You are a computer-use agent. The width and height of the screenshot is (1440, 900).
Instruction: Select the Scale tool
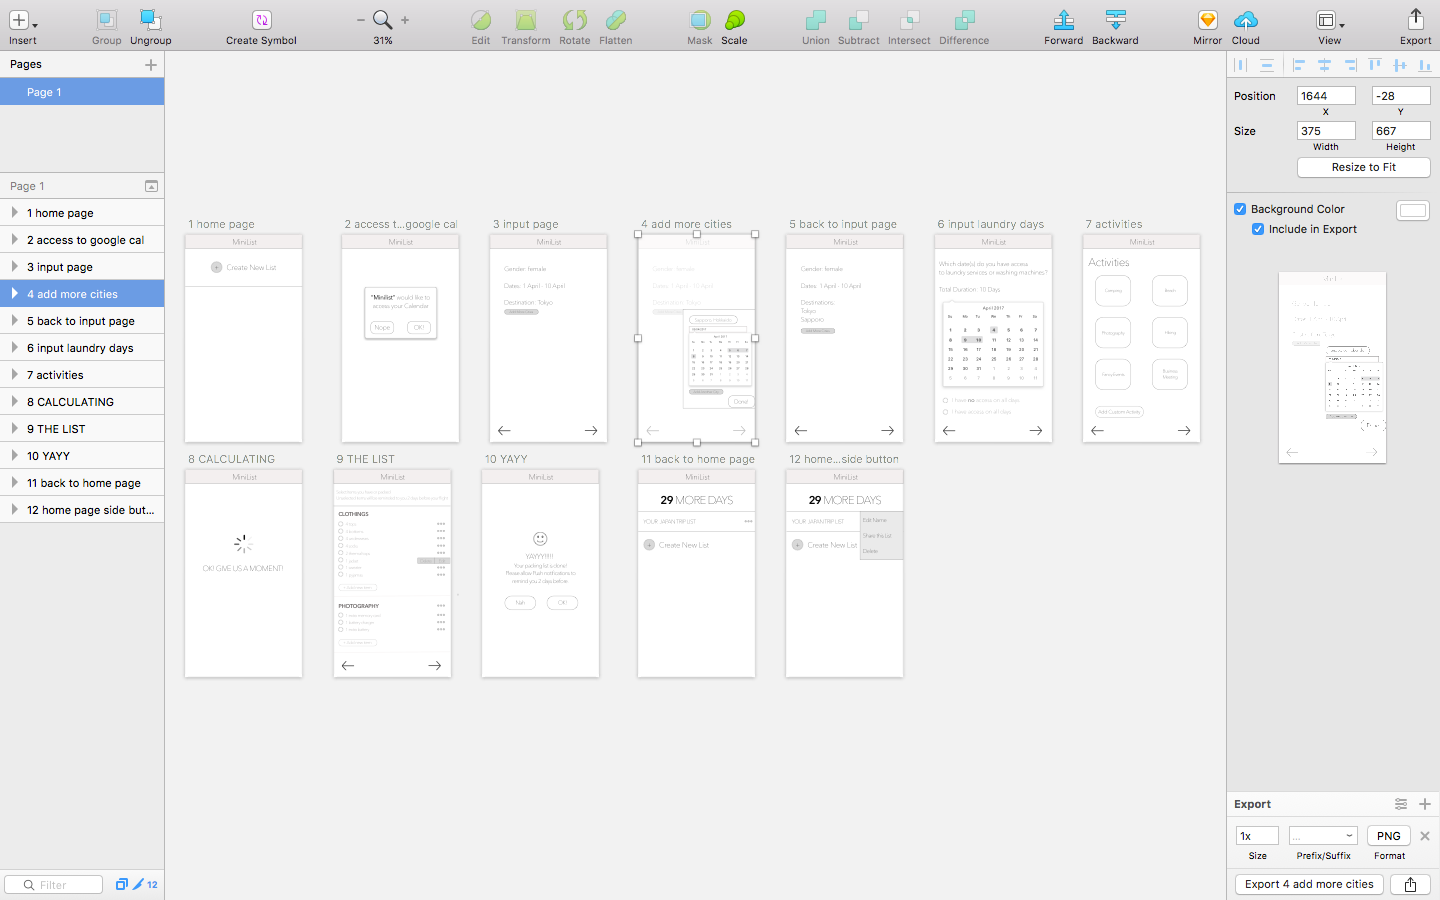(734, 20)
